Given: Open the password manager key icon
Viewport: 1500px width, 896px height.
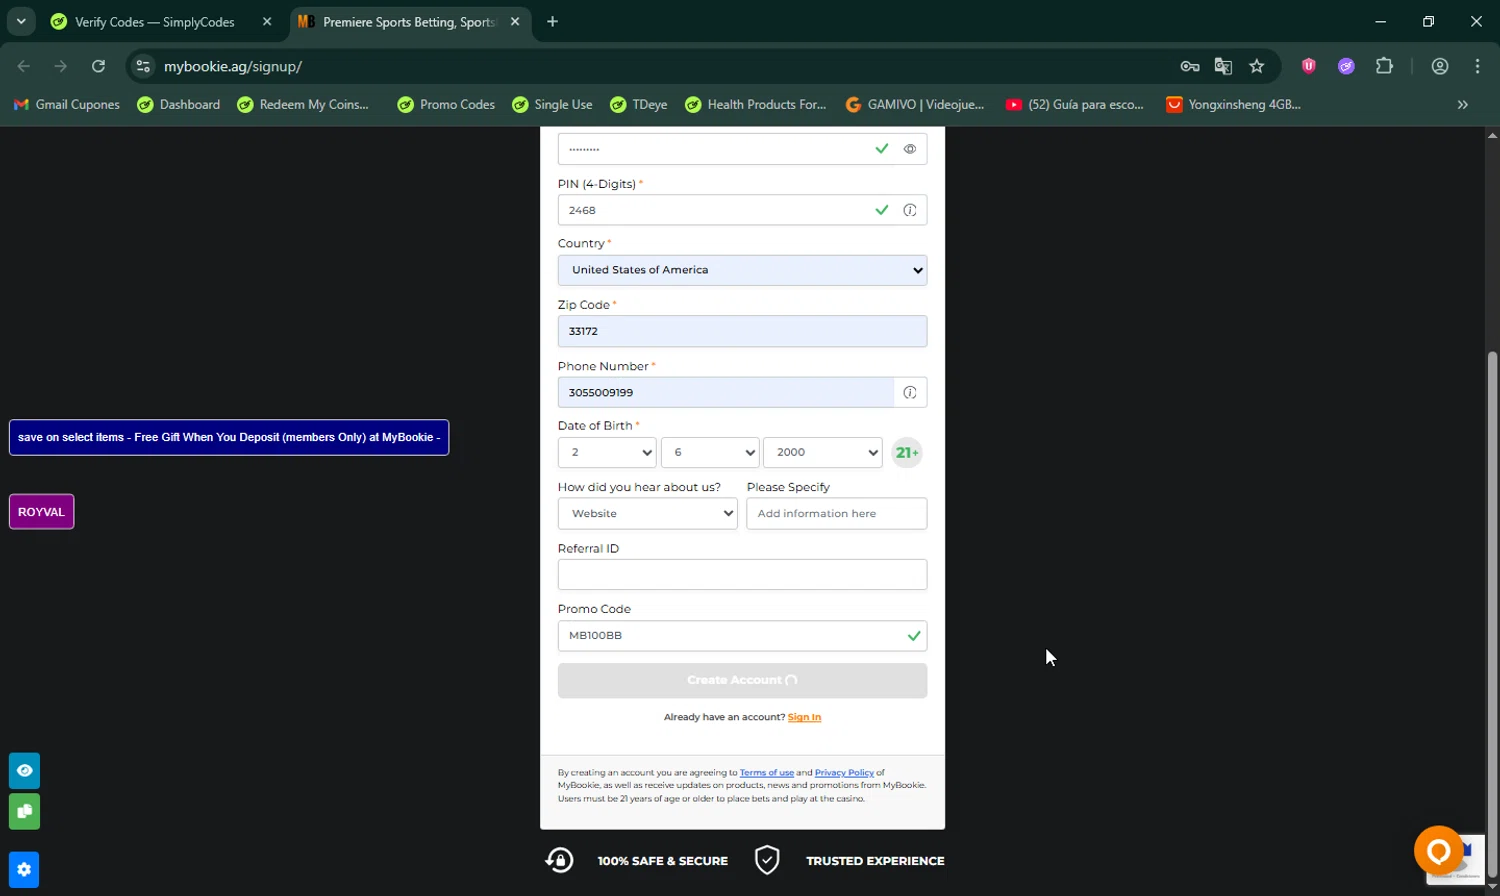Looking at the screenshot, I should coord(1190,66).
